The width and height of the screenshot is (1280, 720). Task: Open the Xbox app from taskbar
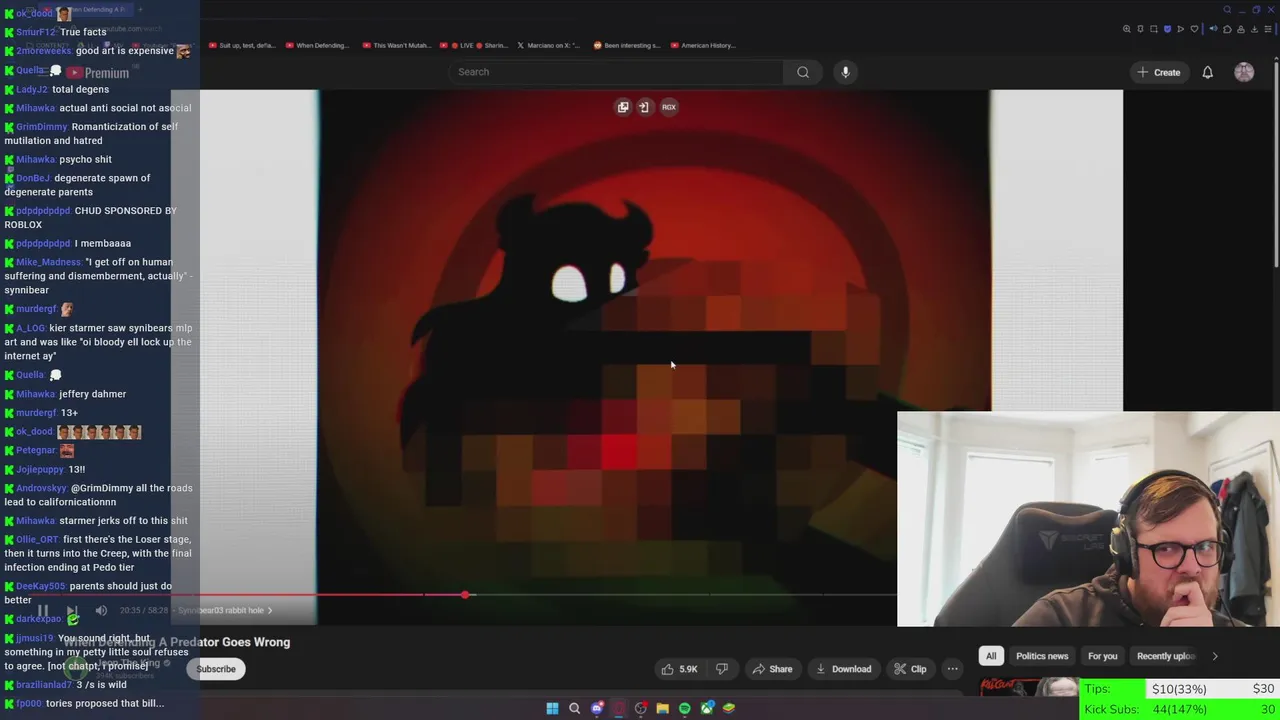click(707, 708)
